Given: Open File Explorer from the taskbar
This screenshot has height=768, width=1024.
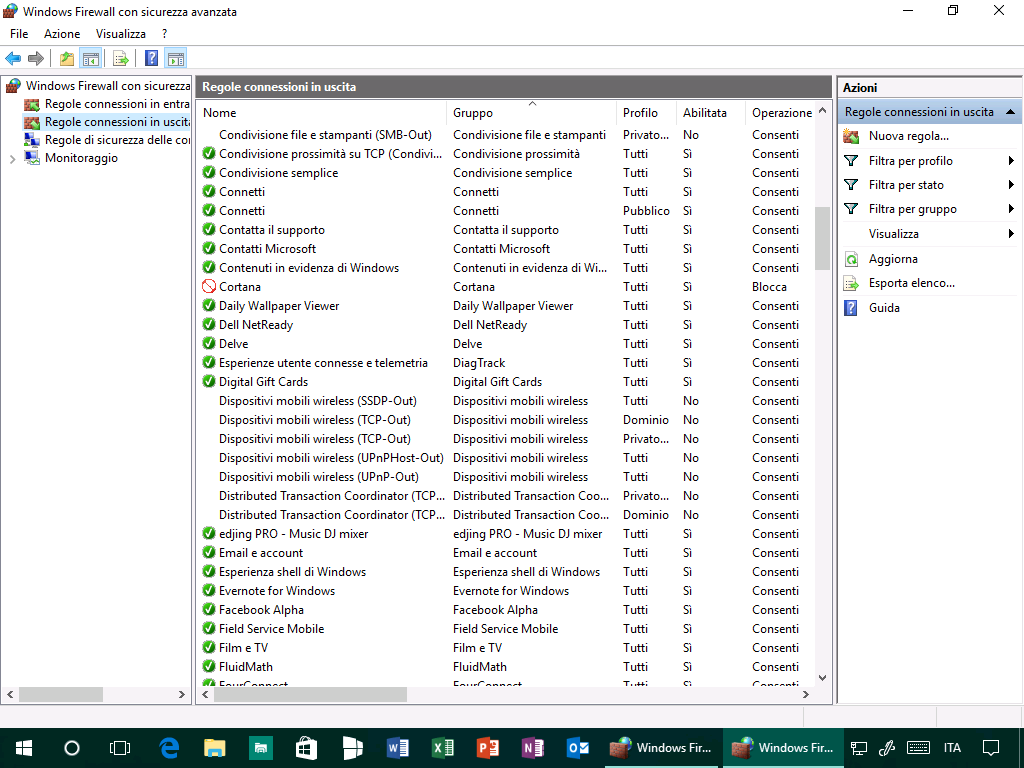Looking at the screenshot, I should (x=215, y=748).
